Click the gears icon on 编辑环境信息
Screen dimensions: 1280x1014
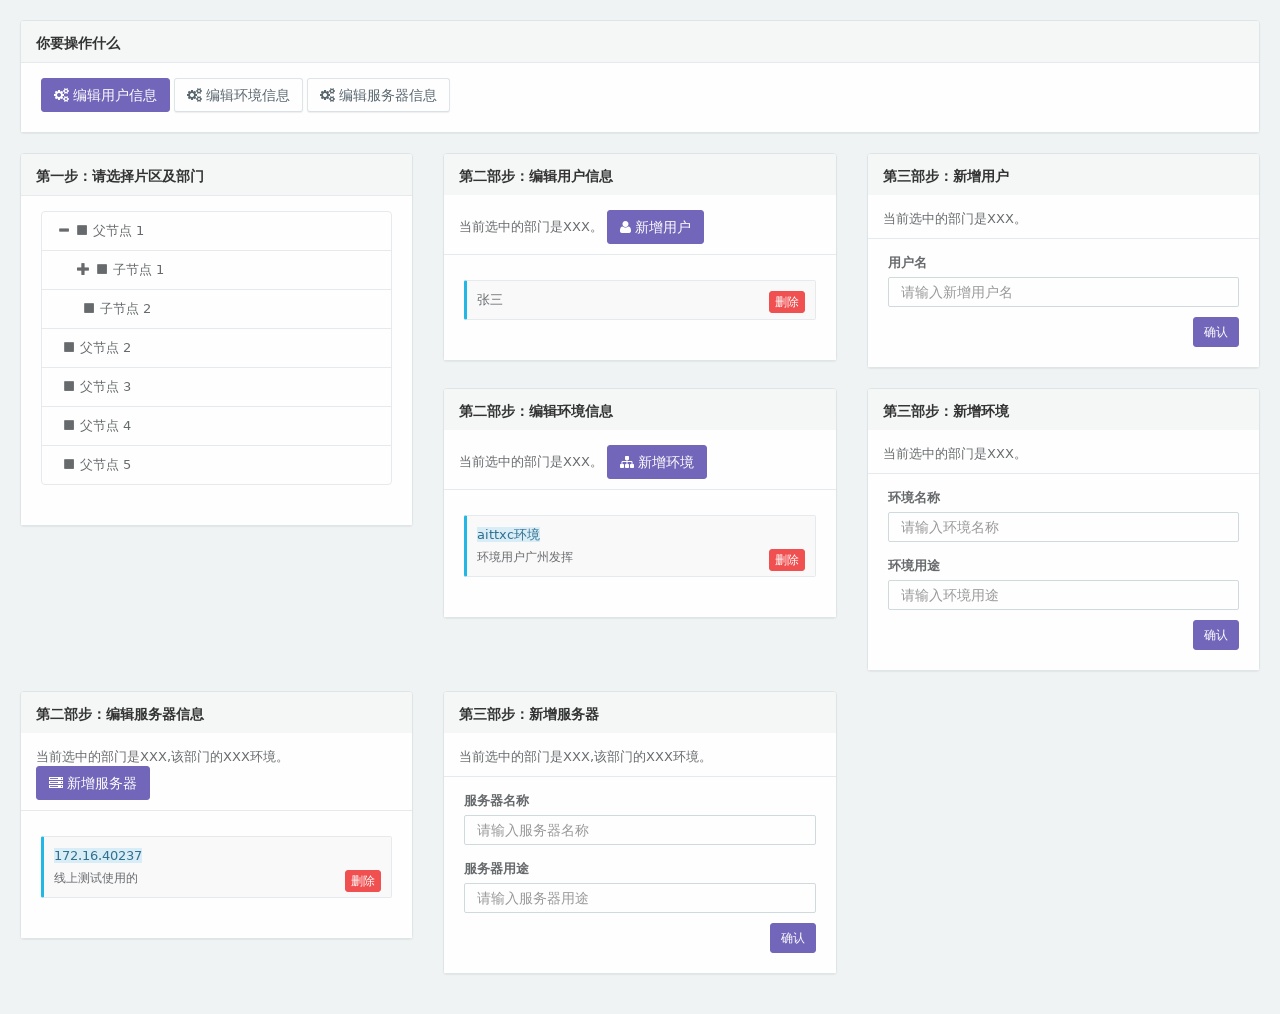(194, 95)
